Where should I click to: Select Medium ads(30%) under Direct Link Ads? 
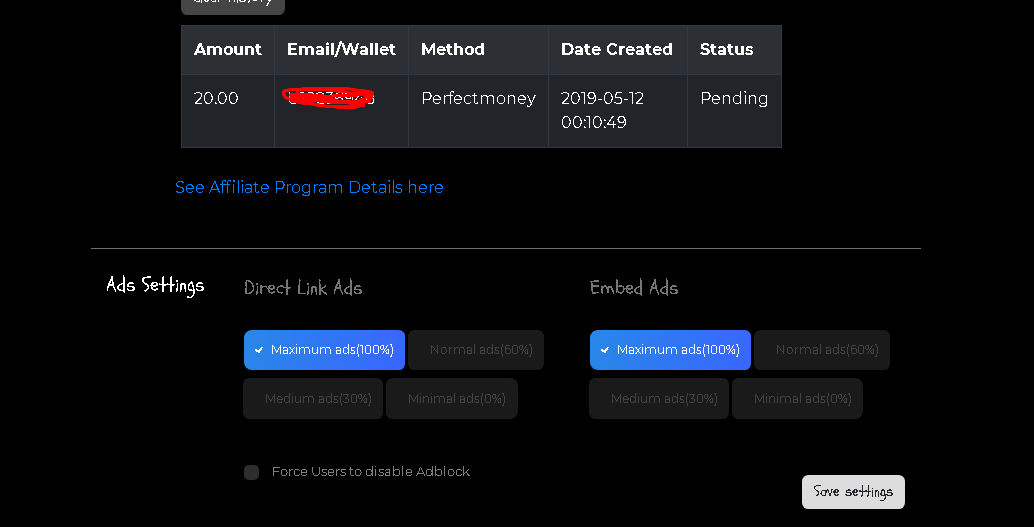pyautogui.click(x=313, y=398)
